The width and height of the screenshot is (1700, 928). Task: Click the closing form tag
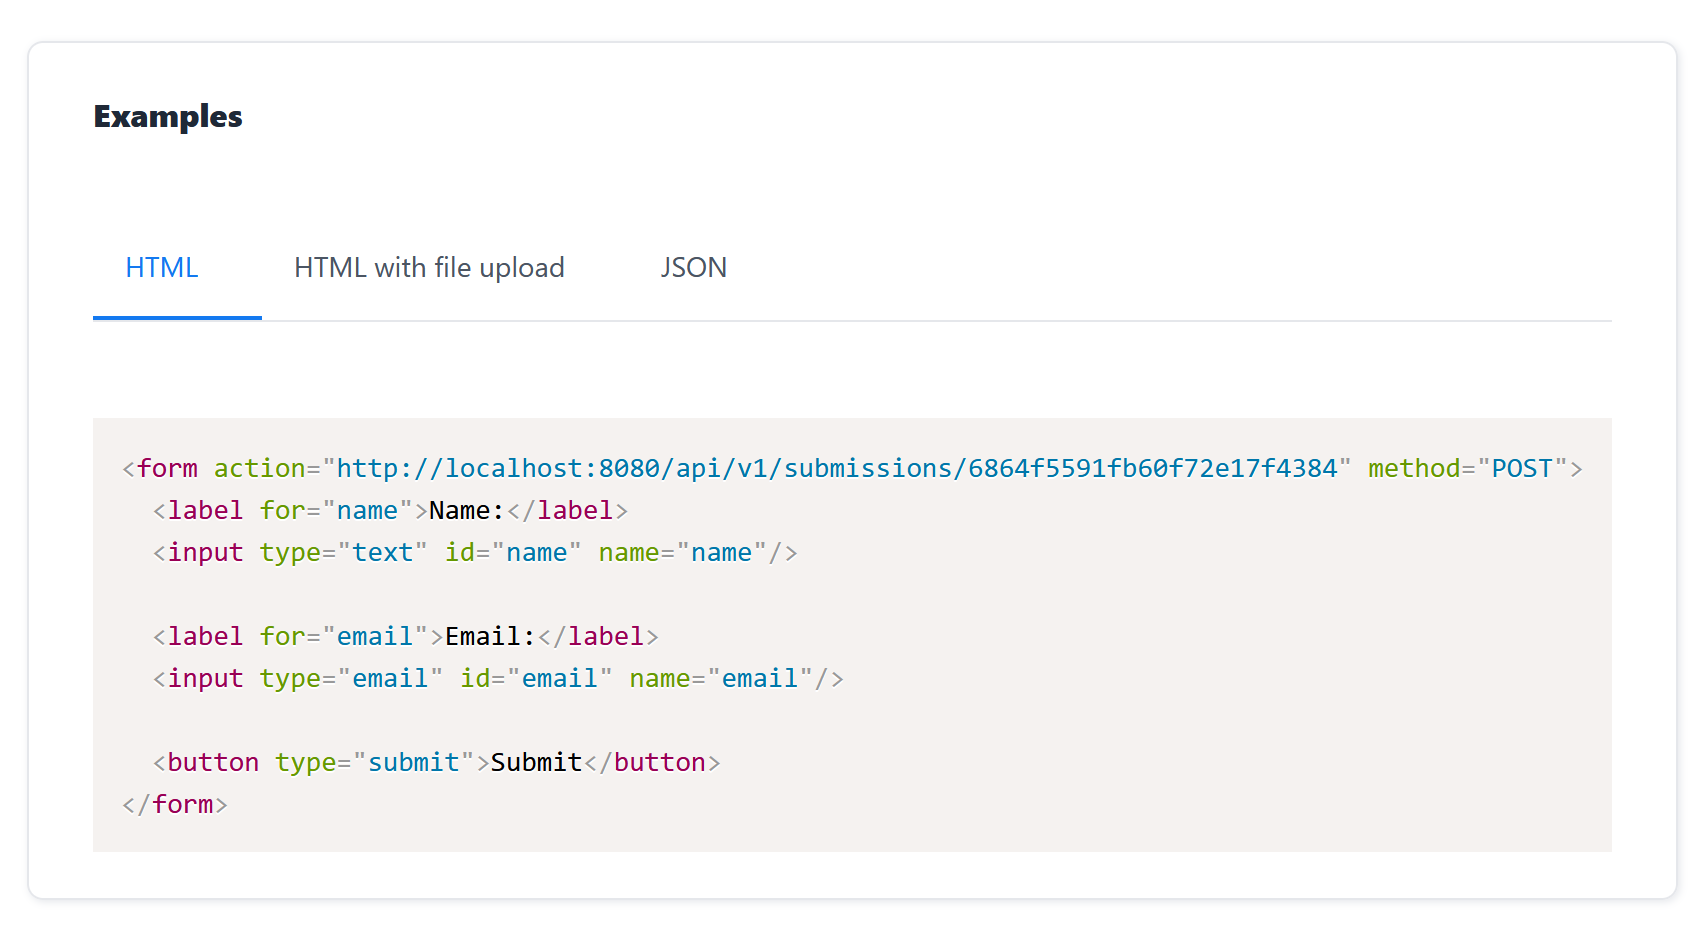click(175, 803)
